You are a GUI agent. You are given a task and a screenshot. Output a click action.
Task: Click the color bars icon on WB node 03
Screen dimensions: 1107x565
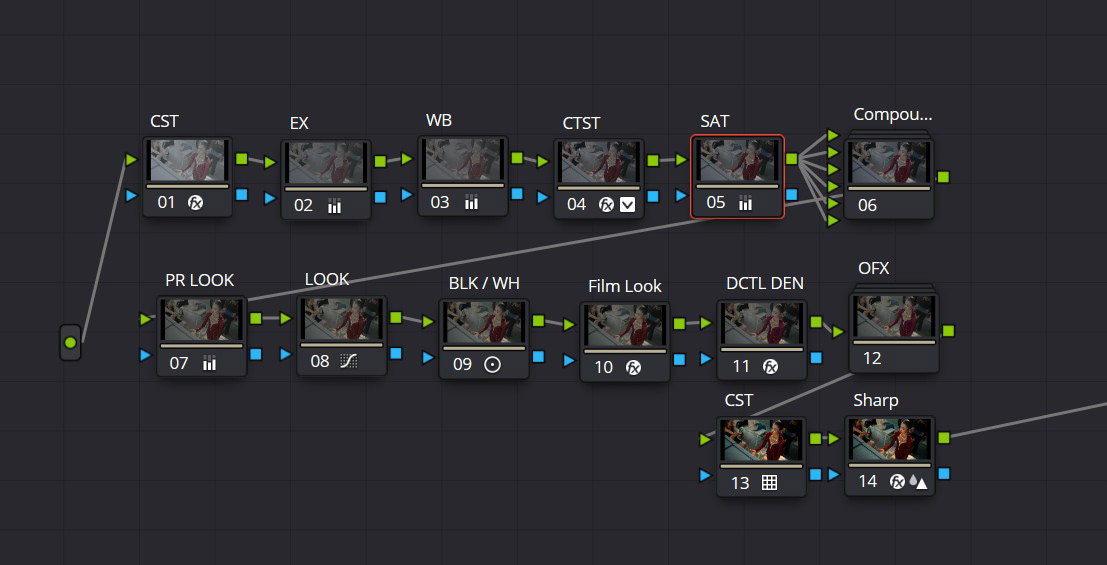coord(472,203)
